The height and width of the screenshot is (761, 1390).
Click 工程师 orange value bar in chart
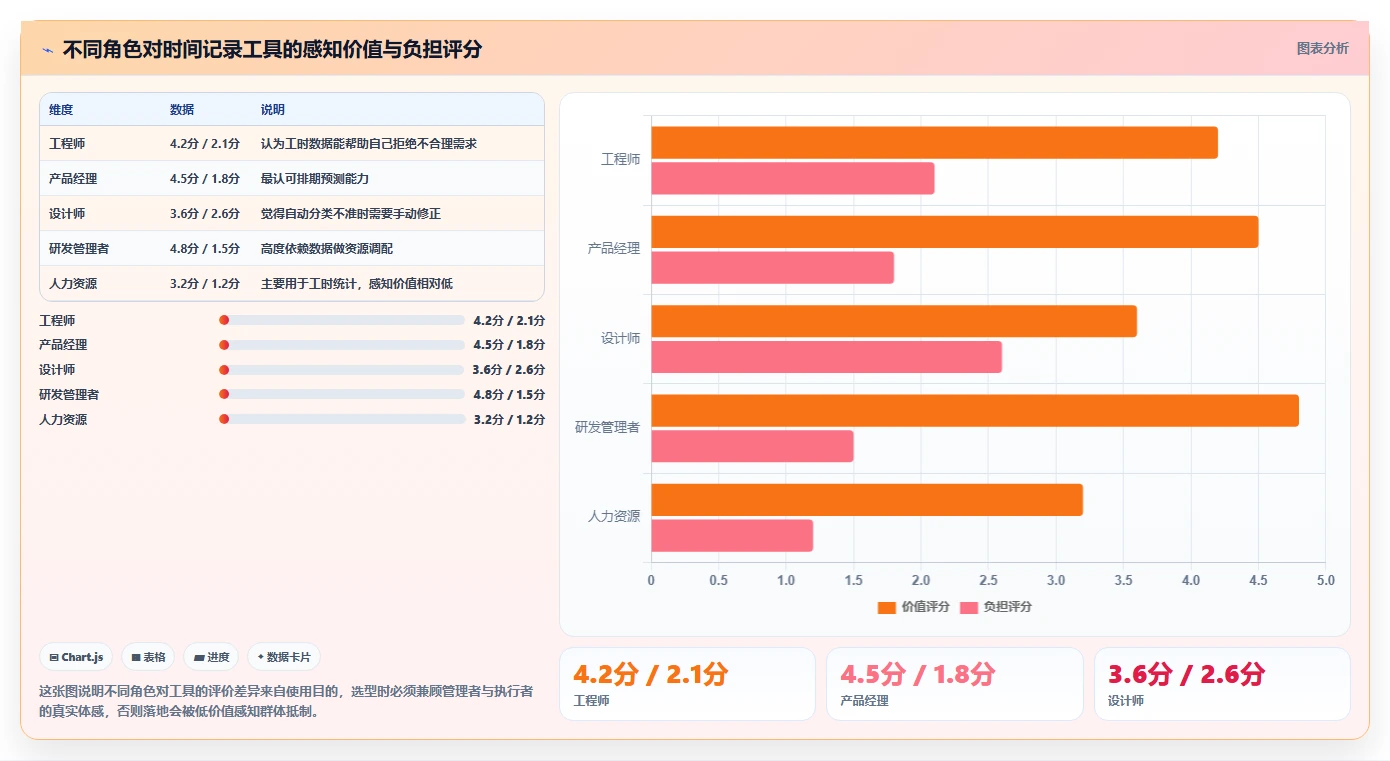click(x=934, y=143)
